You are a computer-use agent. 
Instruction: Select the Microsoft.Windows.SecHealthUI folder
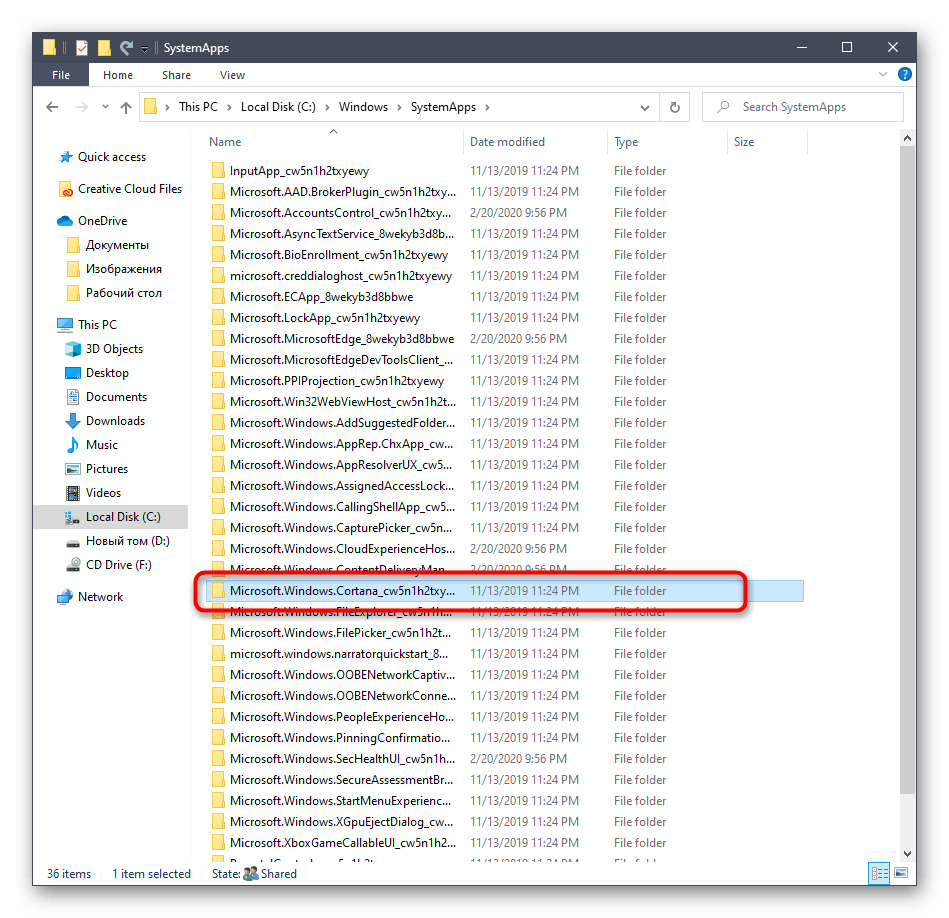[x=505, y=759]
